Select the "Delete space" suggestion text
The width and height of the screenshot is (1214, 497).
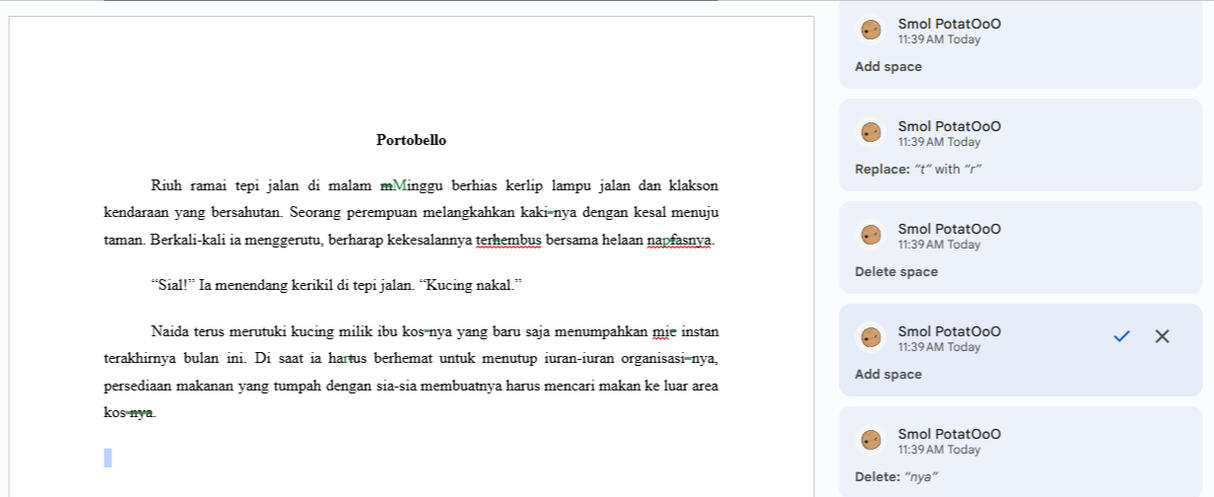click(x=896, y=272)
